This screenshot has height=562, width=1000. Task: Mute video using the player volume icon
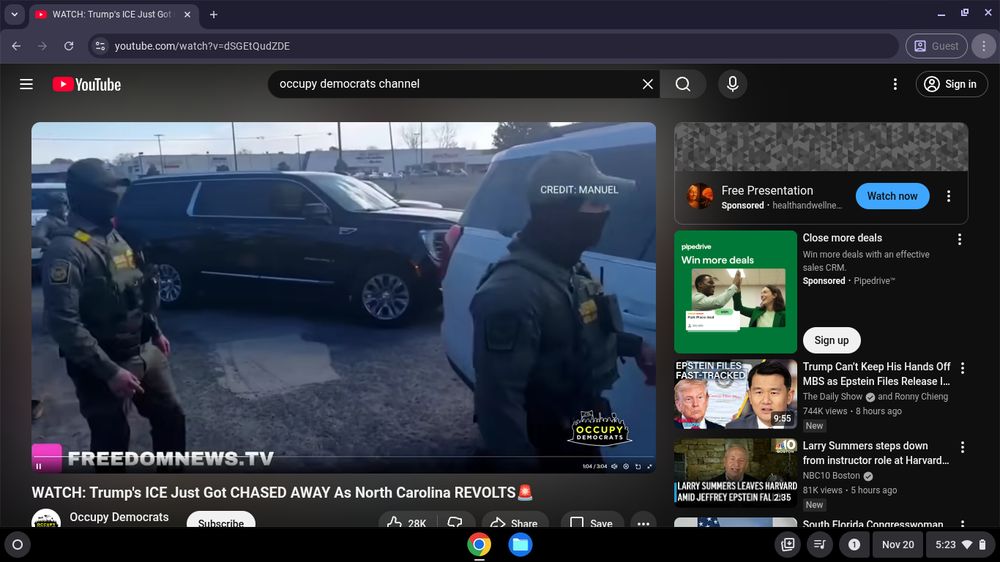coord(614,466)
